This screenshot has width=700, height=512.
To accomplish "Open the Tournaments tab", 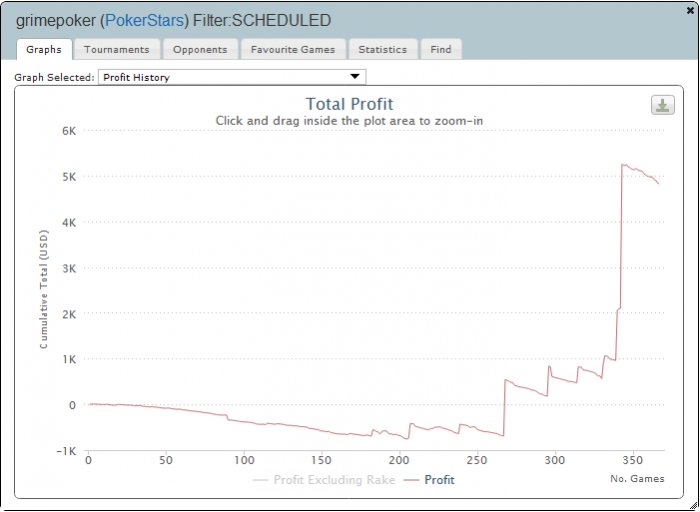I will [x=117, y=49].
